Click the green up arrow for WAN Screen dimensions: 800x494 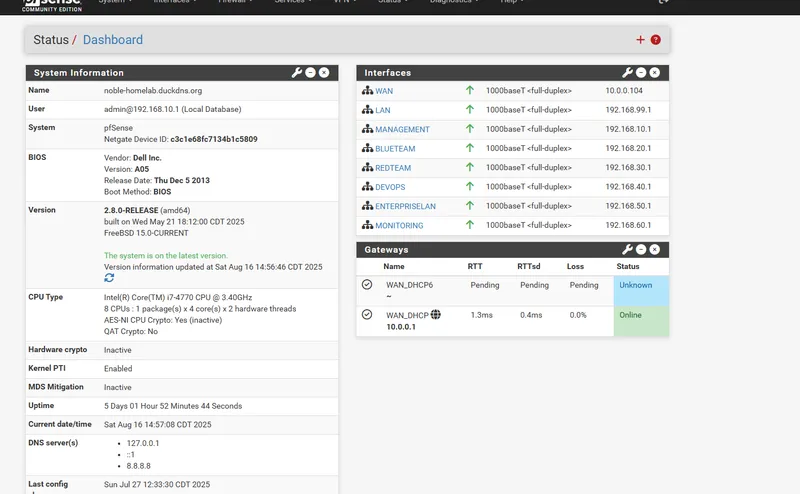click(470, 90)
